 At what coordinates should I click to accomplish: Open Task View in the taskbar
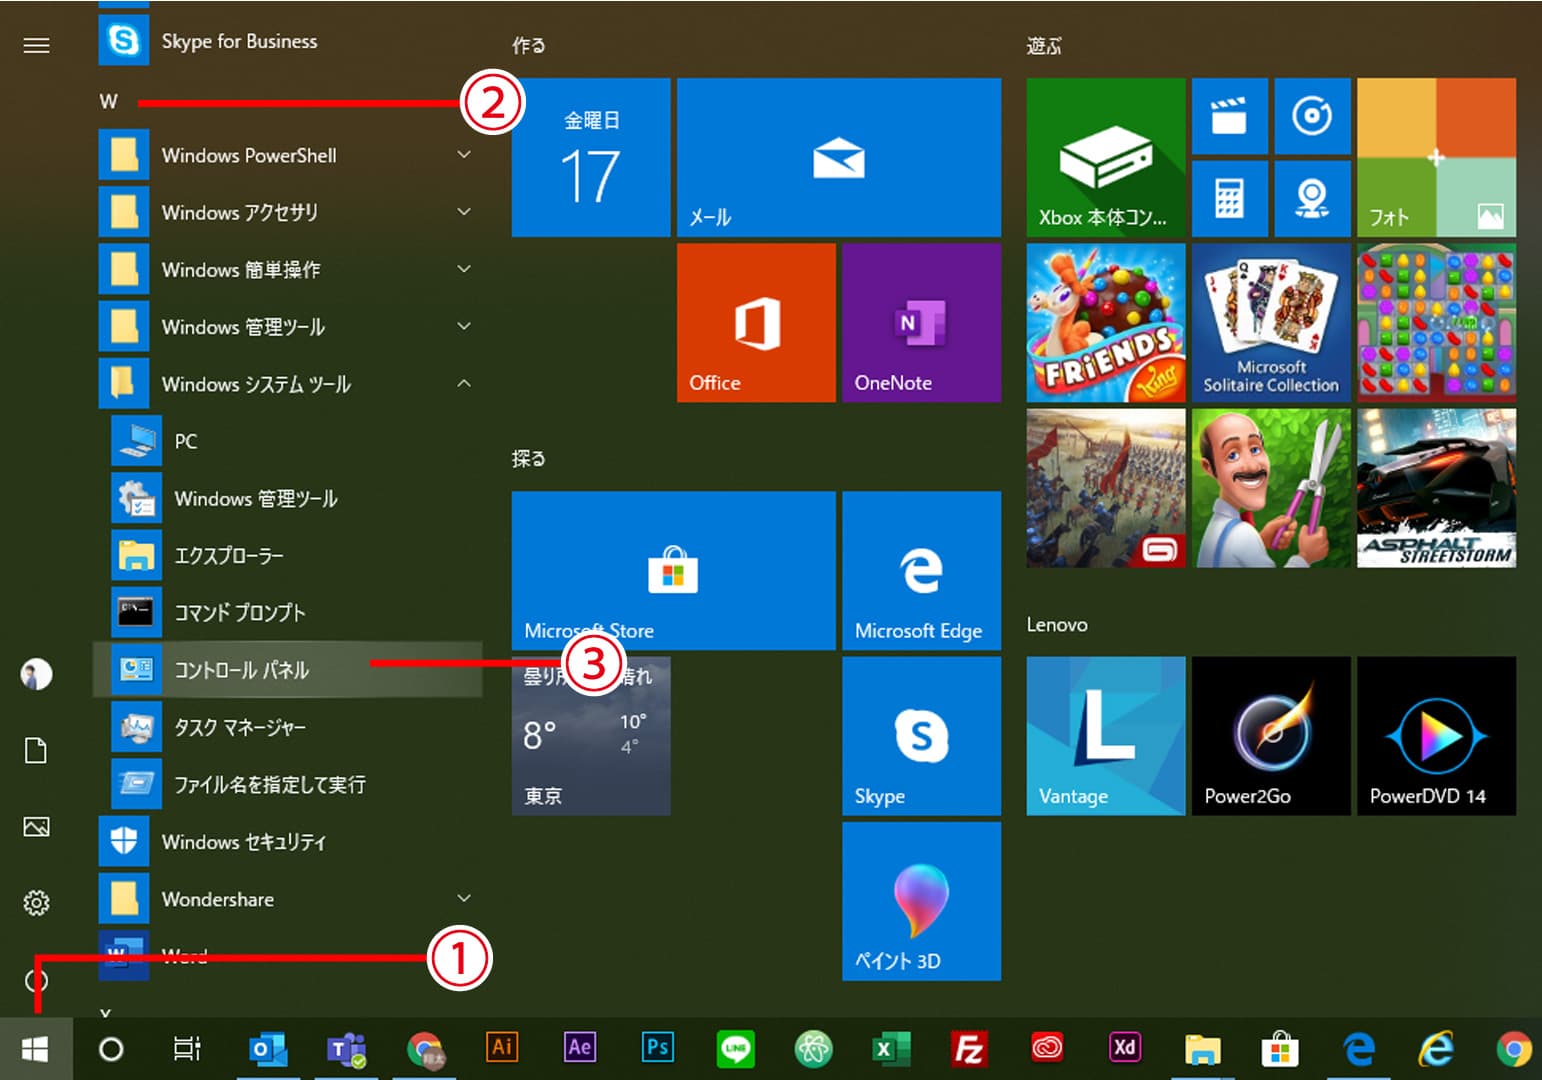187,1049
